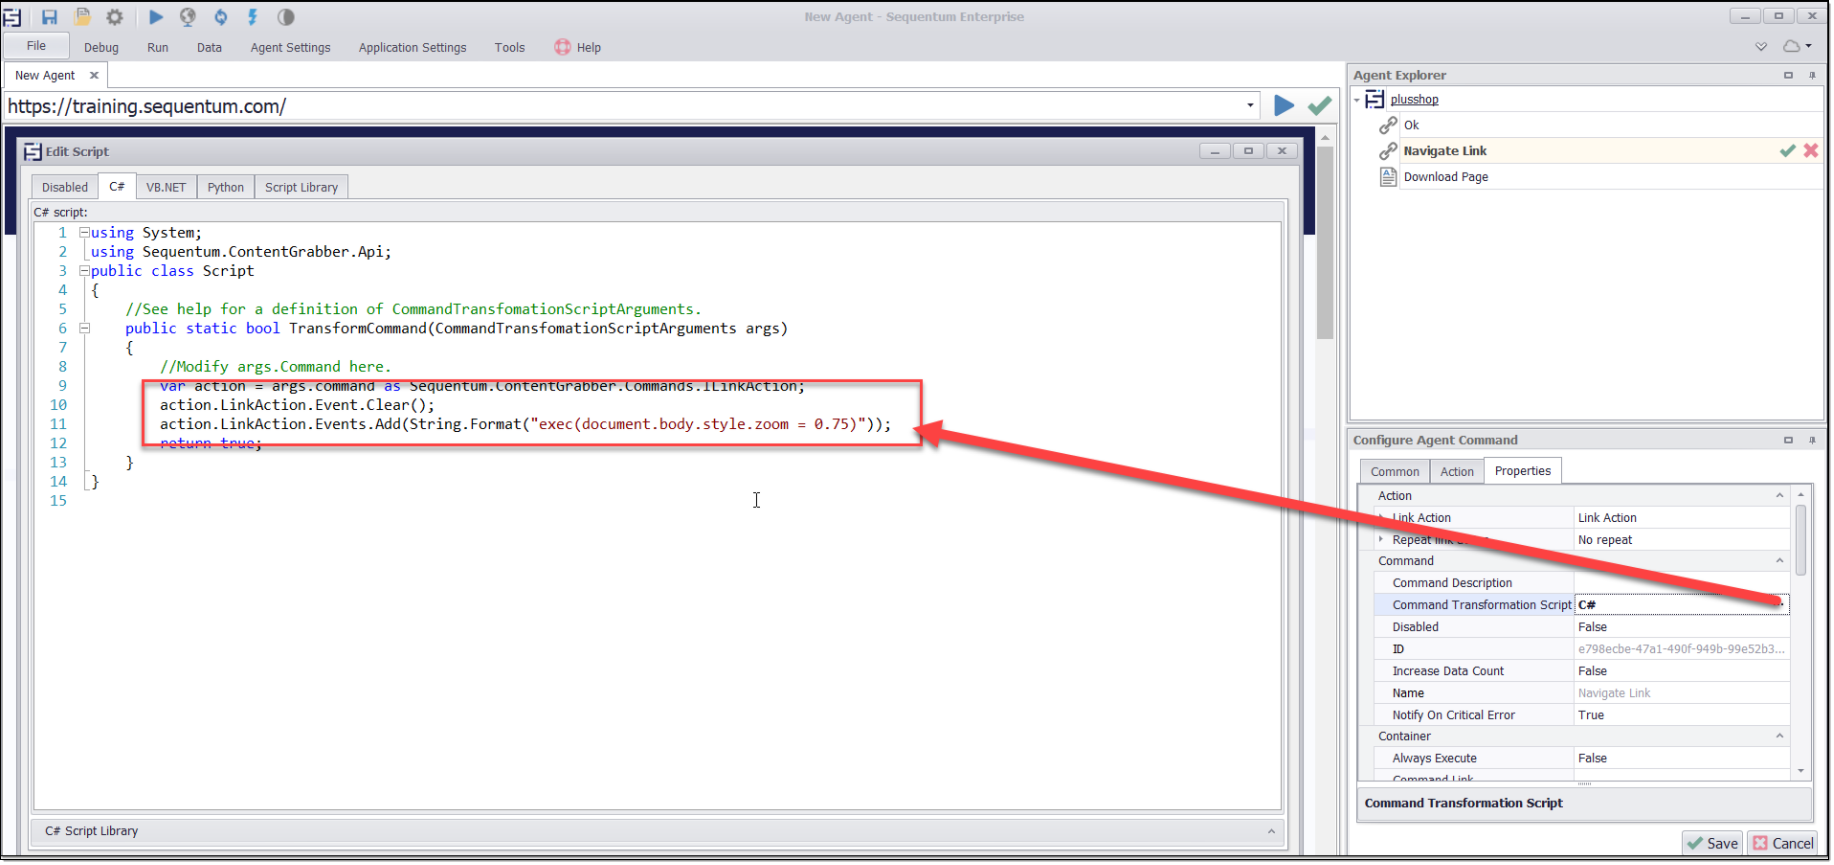Image resolution: width=1834 pixels, height=865 pixels.
Task: Click the blue refresh arrows icon
Action: 221,17
